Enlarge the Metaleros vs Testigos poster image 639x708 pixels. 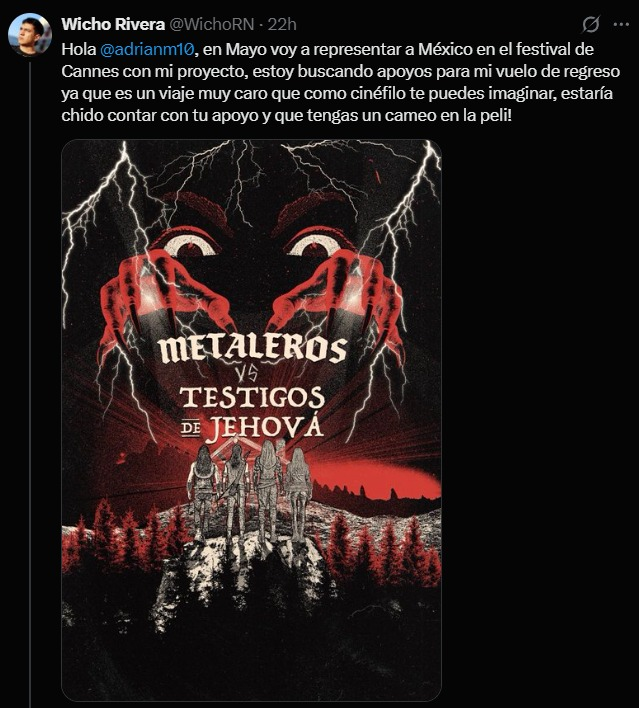(251, 420)
